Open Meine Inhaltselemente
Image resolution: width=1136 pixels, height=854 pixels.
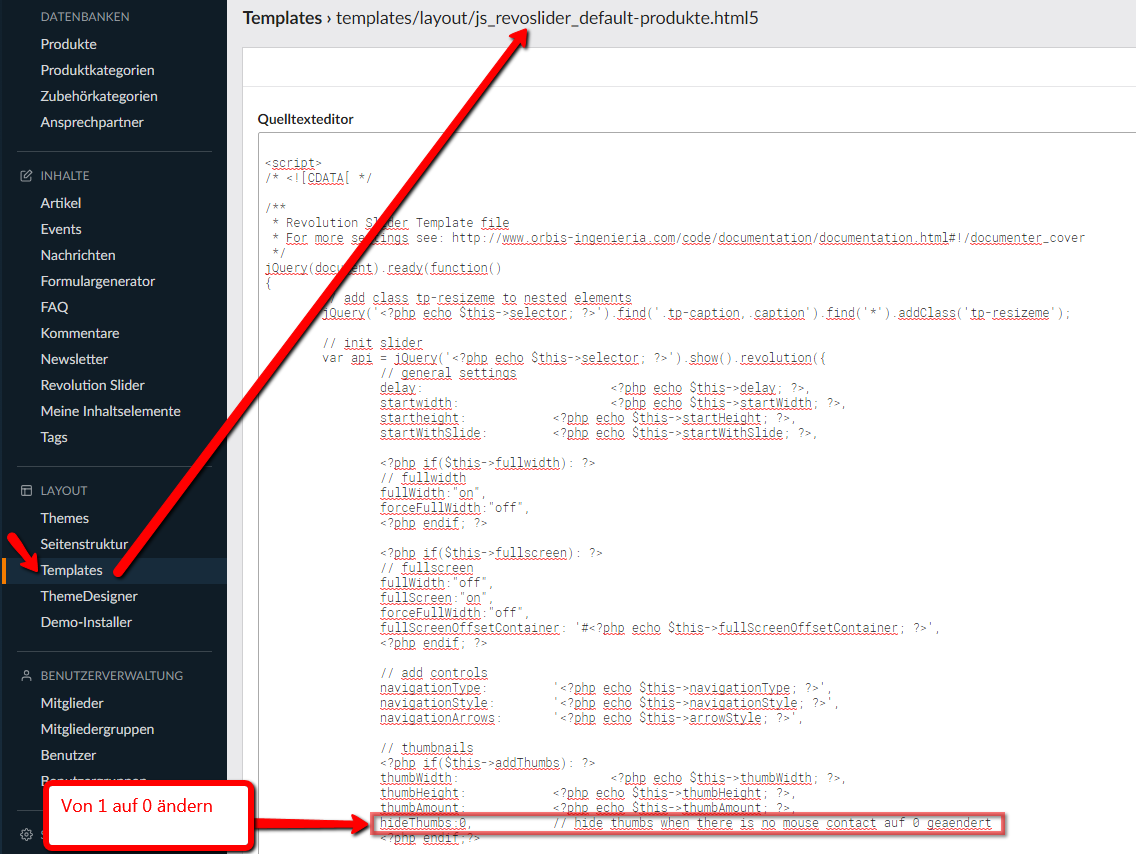pyautogui.click(x=110, y=412)
